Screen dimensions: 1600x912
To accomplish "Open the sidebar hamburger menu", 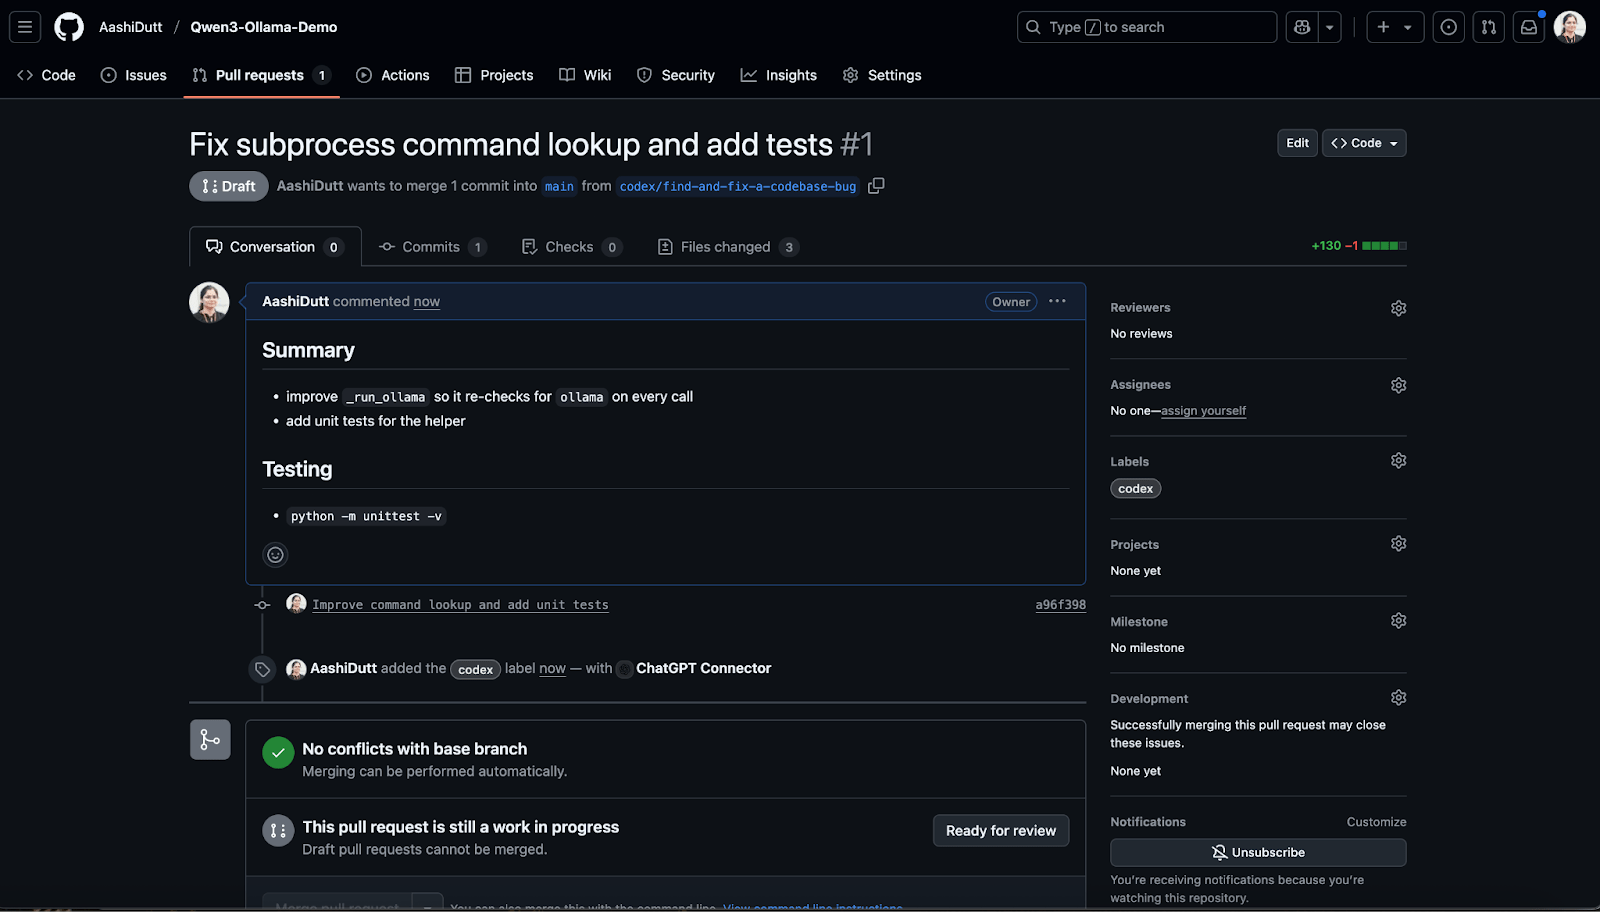I will [25, 27].
